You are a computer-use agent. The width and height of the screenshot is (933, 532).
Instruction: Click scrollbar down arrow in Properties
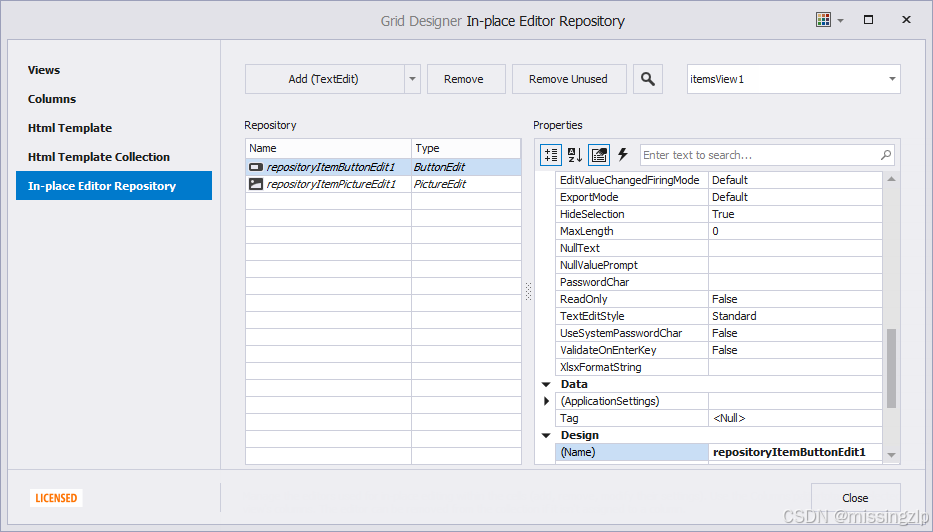(891, 455)
